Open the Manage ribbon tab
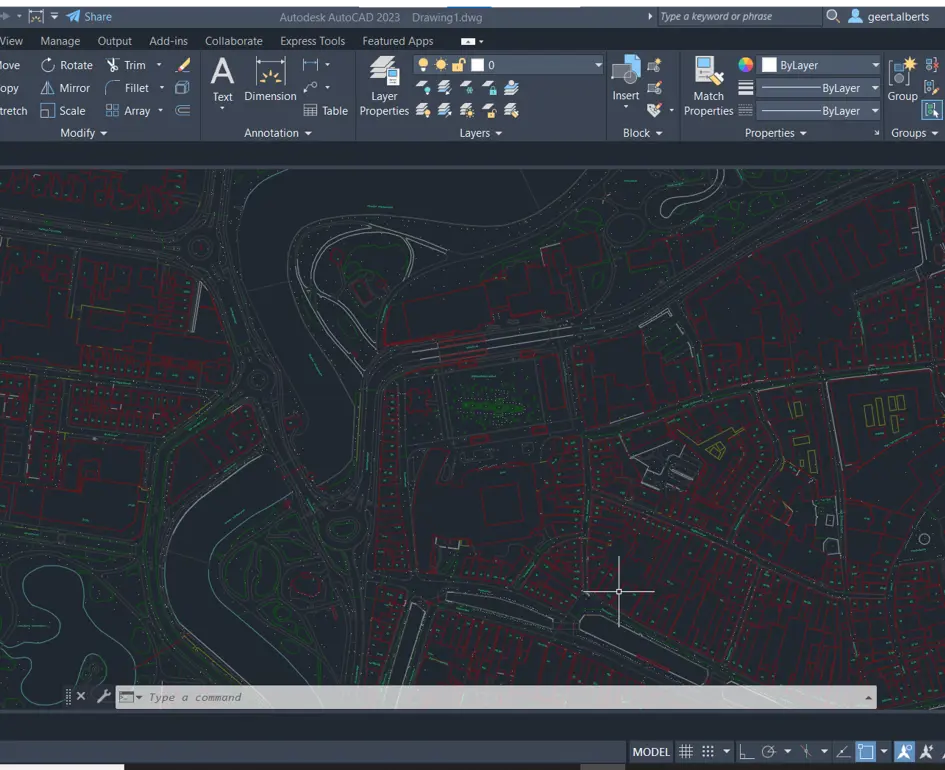This screenshot has width=945, height=770. [x=60, y=41]
